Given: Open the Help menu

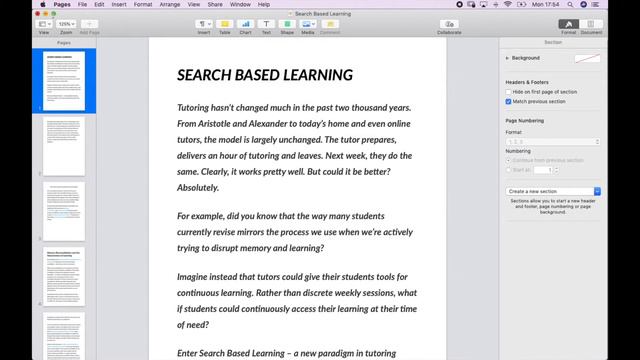Looking at the screenshot, I should pyautogui.click(x=264, y=4).
